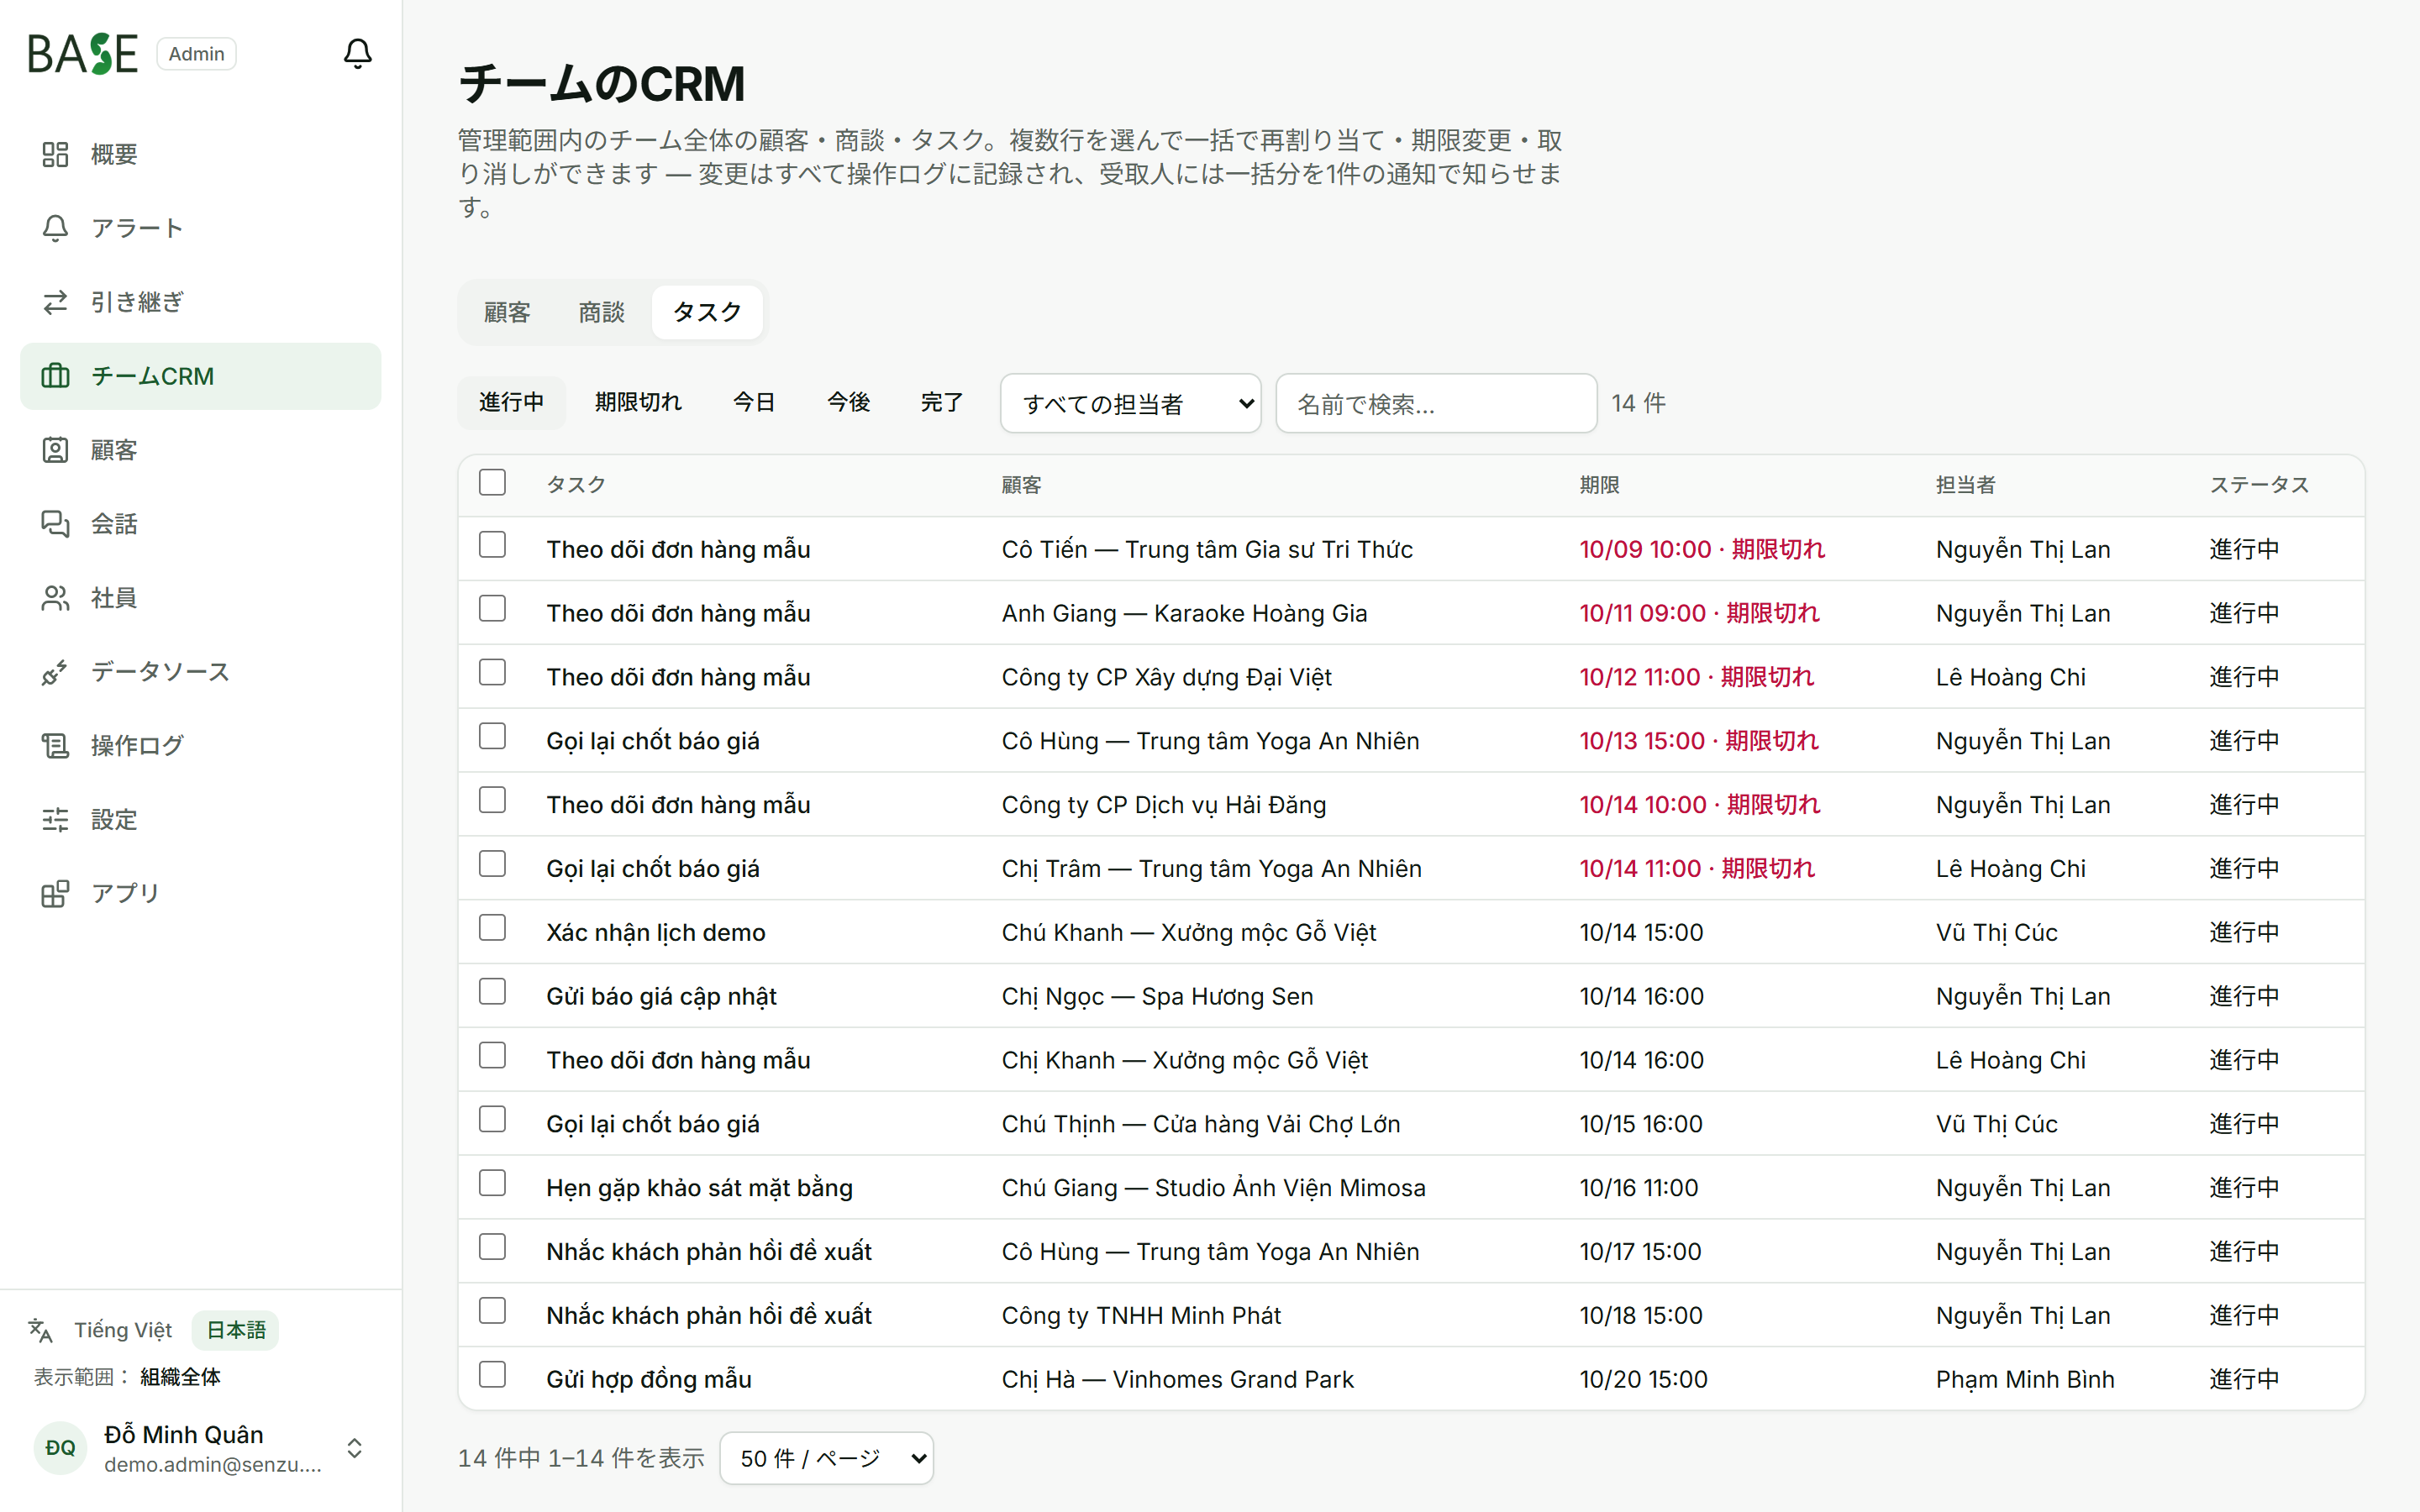Screen dimensions: 2420x1512
Task: Click the アプリ blocks icon
Action: tap(55, 893)
